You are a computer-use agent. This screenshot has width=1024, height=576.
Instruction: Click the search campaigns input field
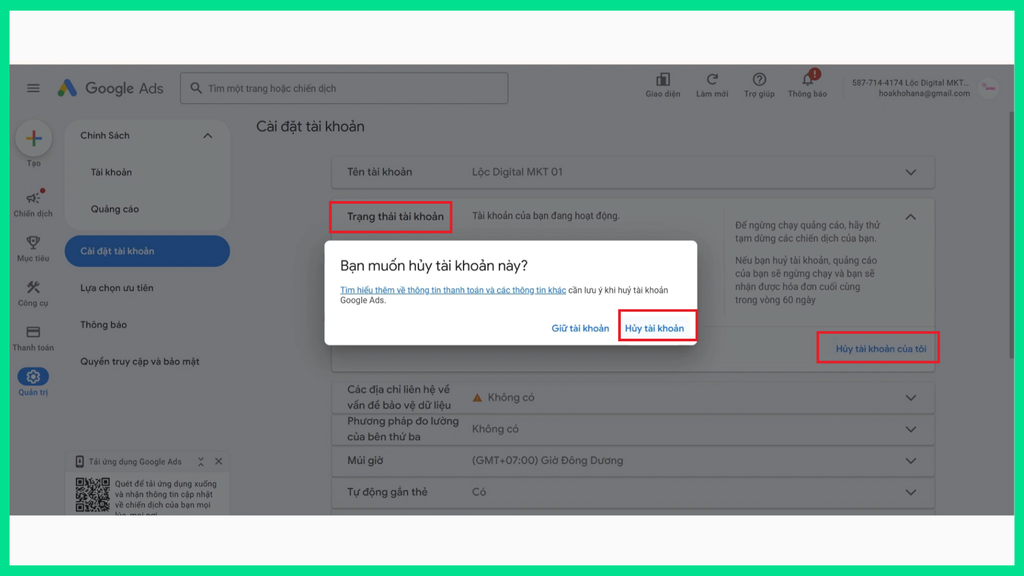click(x=344, y=88)
